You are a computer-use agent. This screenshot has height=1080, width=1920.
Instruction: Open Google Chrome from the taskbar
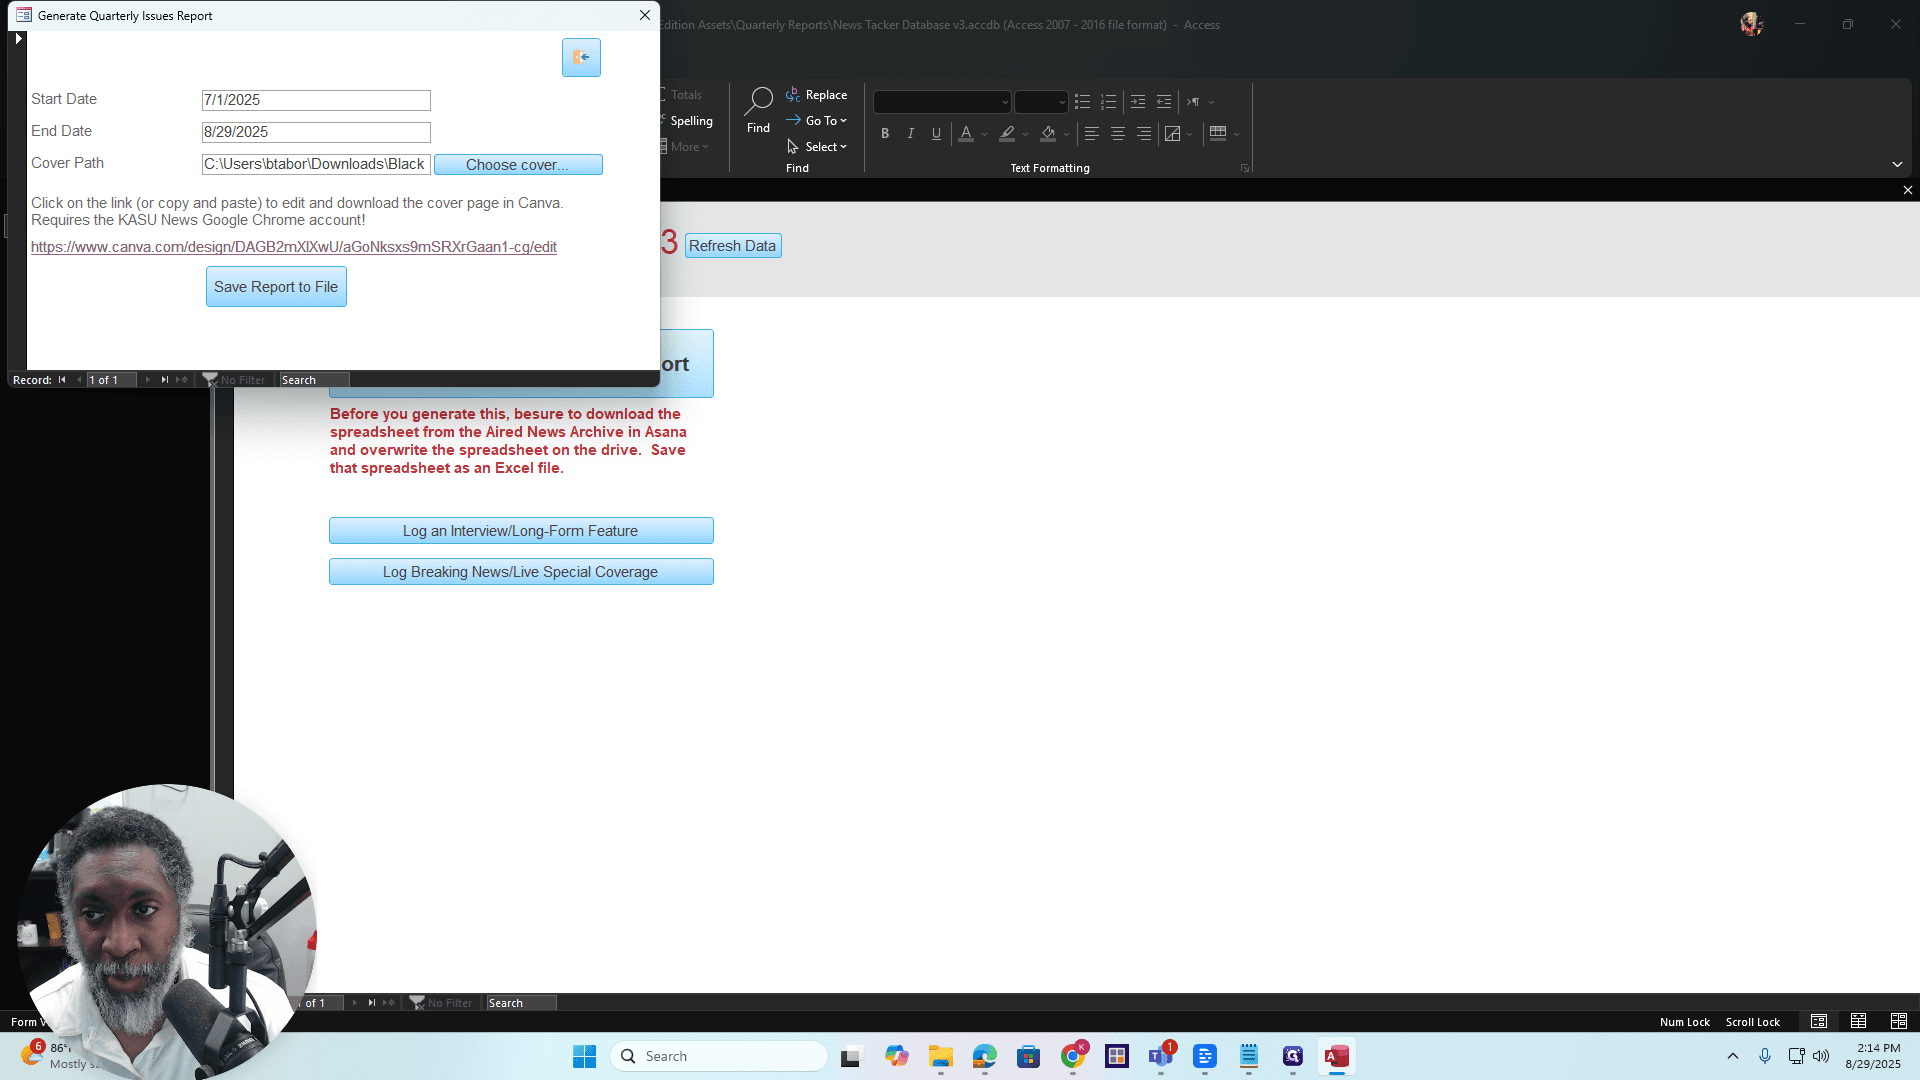(1073, 1056)
